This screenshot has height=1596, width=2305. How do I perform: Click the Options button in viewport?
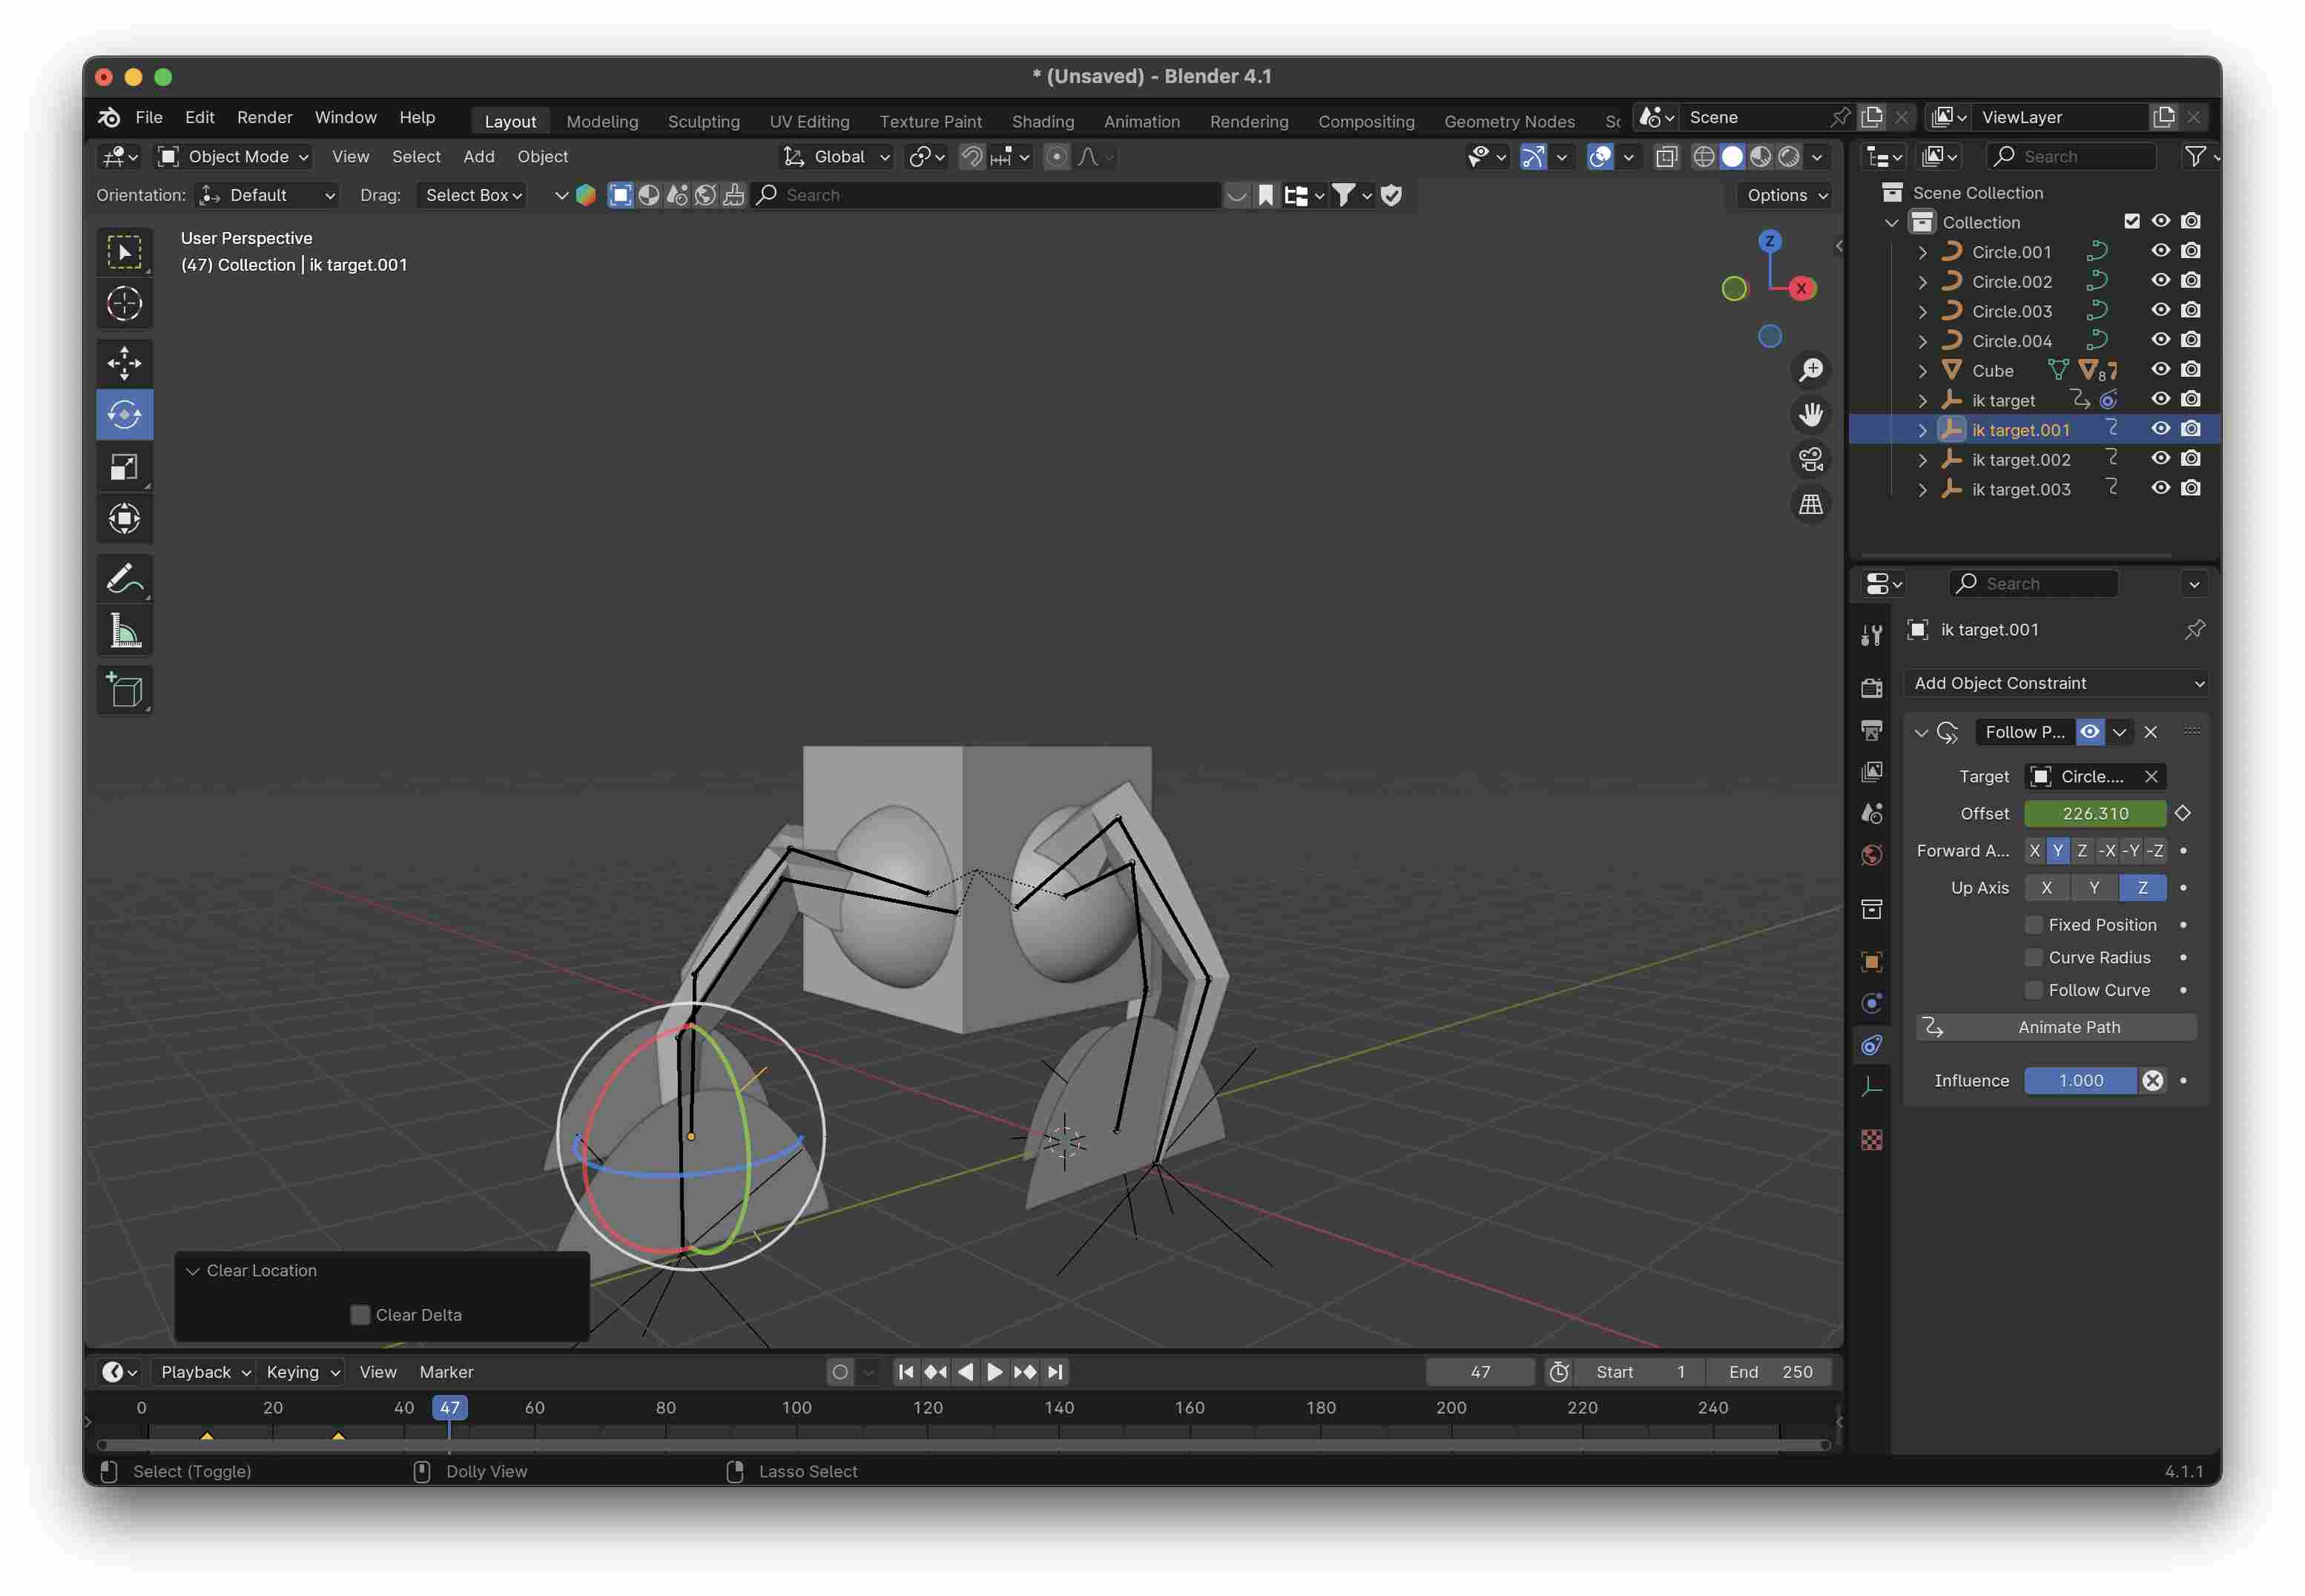point(1787,195)
